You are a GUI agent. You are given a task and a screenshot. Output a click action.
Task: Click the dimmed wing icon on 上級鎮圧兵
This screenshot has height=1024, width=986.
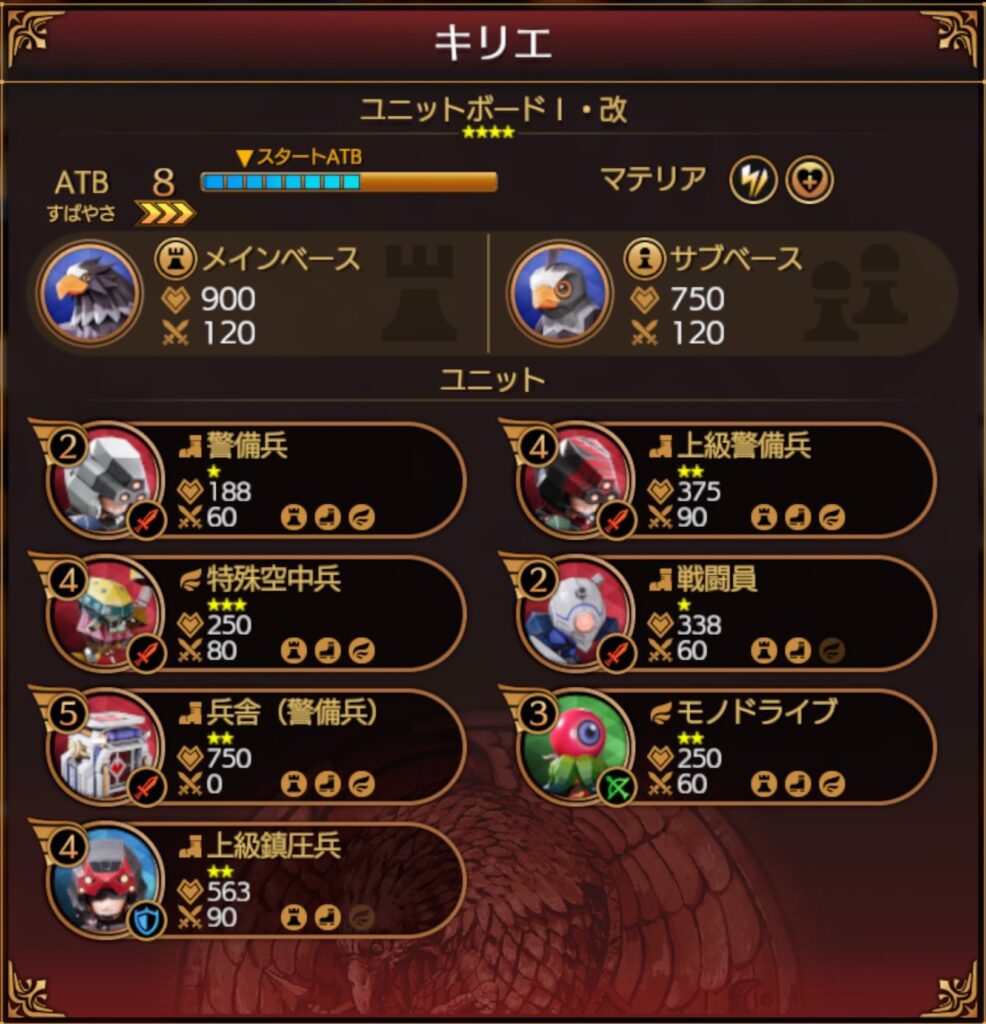click(x=362, y=918)
